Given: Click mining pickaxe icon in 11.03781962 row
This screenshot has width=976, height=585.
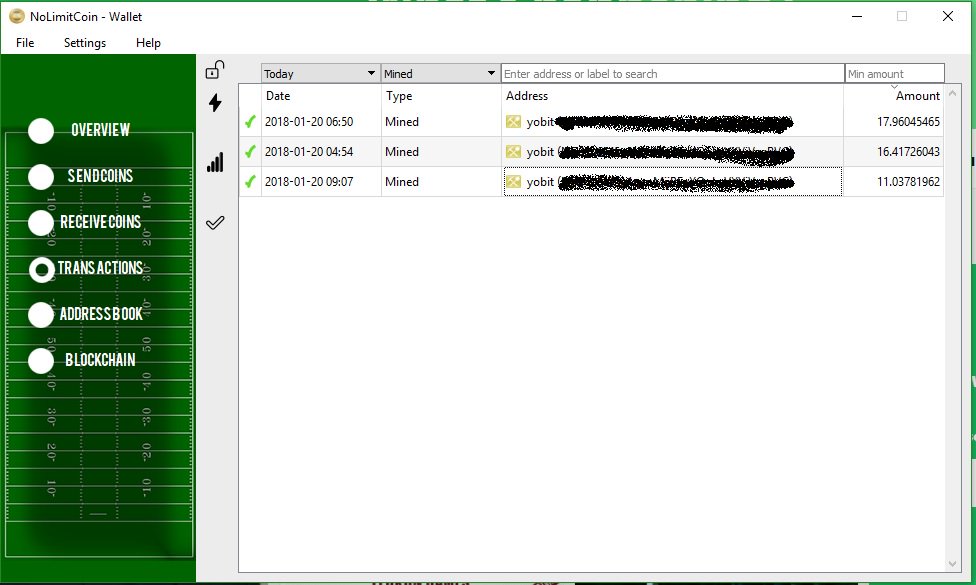Looking at the screenshot, I should pyautogui.click(x=513, y=182).
